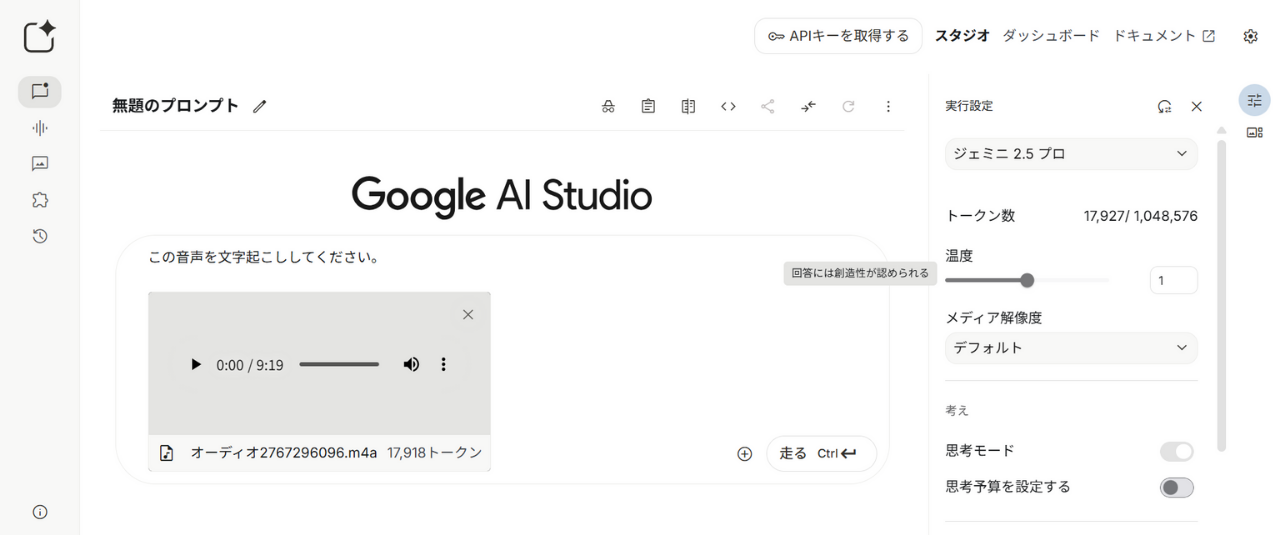Image resolution: width=1280 pixels, height=535 pixels.
Task: Click the incognito icon in prompt toolbar
Action: [x=608, y=106]
